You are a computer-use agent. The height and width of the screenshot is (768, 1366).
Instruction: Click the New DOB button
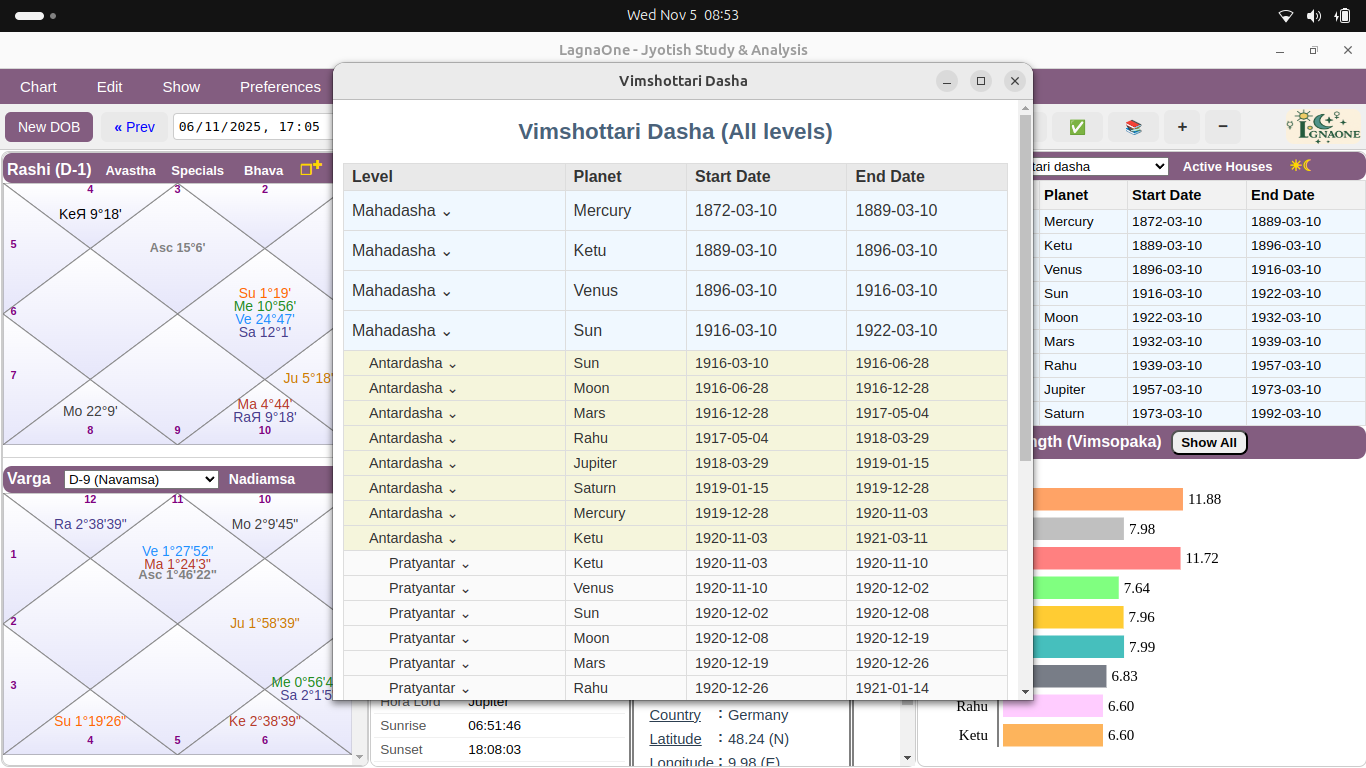48,127
